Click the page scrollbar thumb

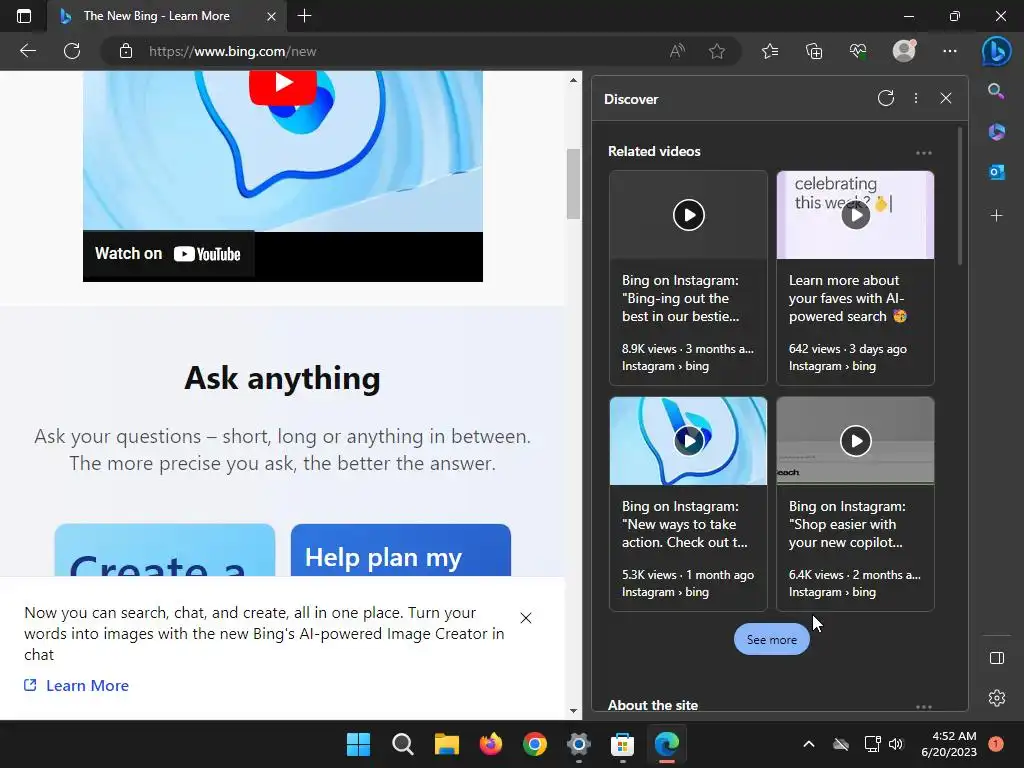(x=573, y=184)
